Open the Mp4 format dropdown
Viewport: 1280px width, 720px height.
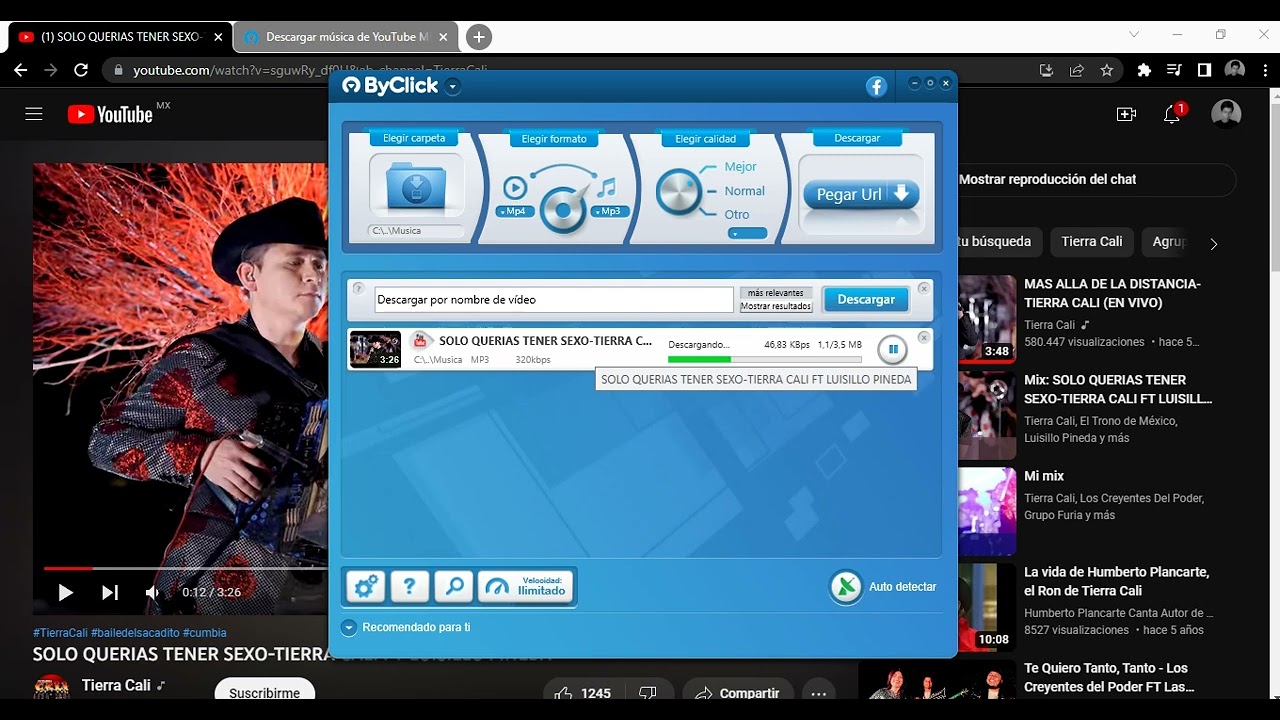515,212
